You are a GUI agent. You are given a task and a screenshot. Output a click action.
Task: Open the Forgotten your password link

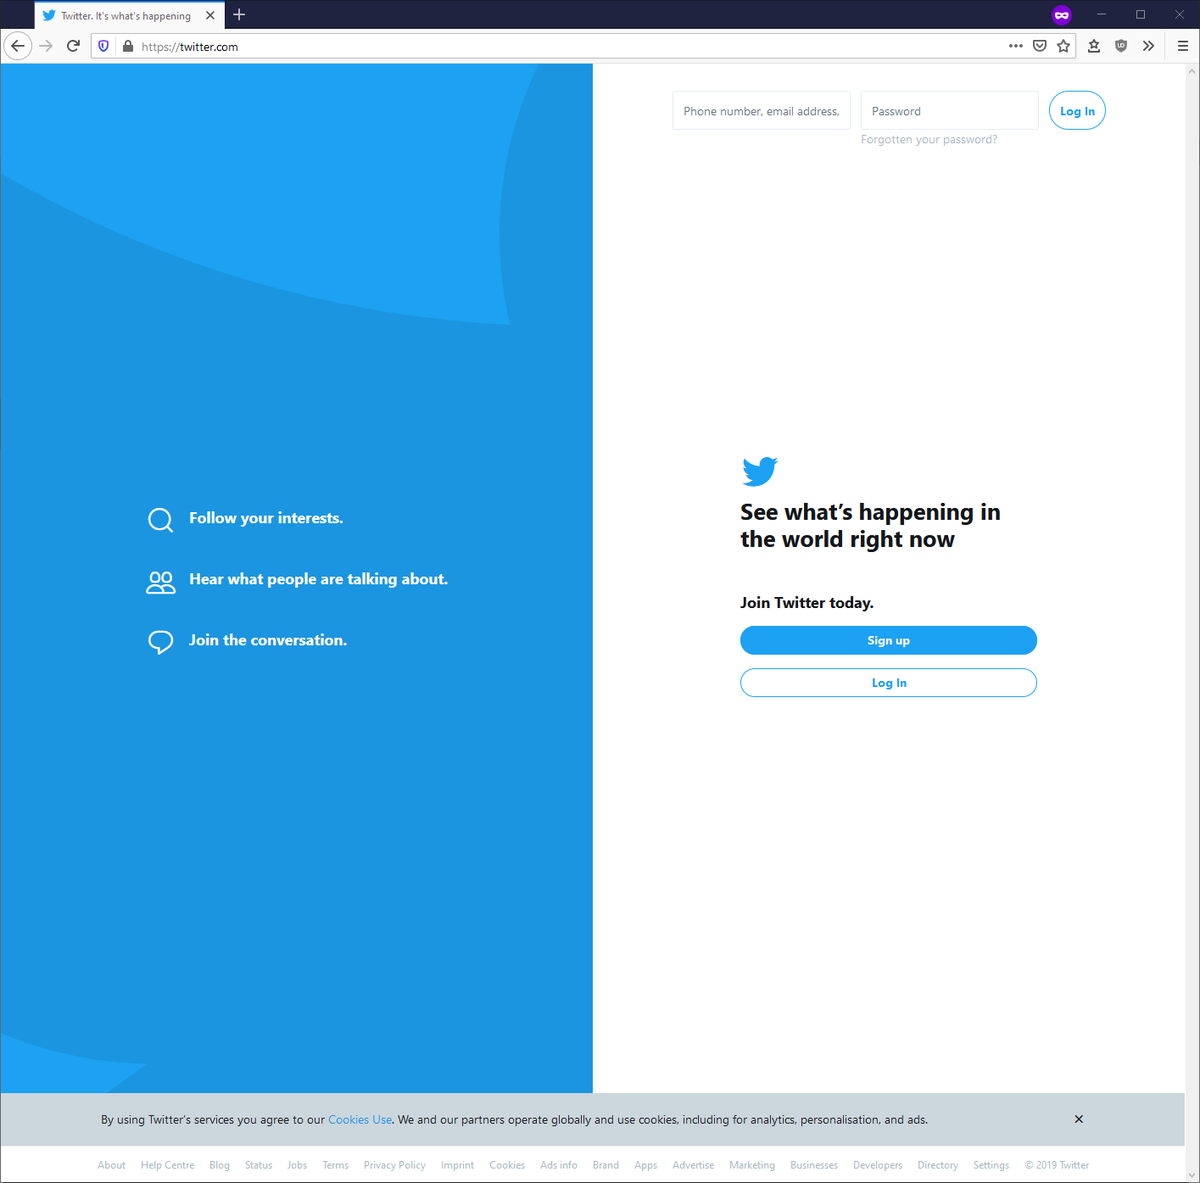click(929, 140)
